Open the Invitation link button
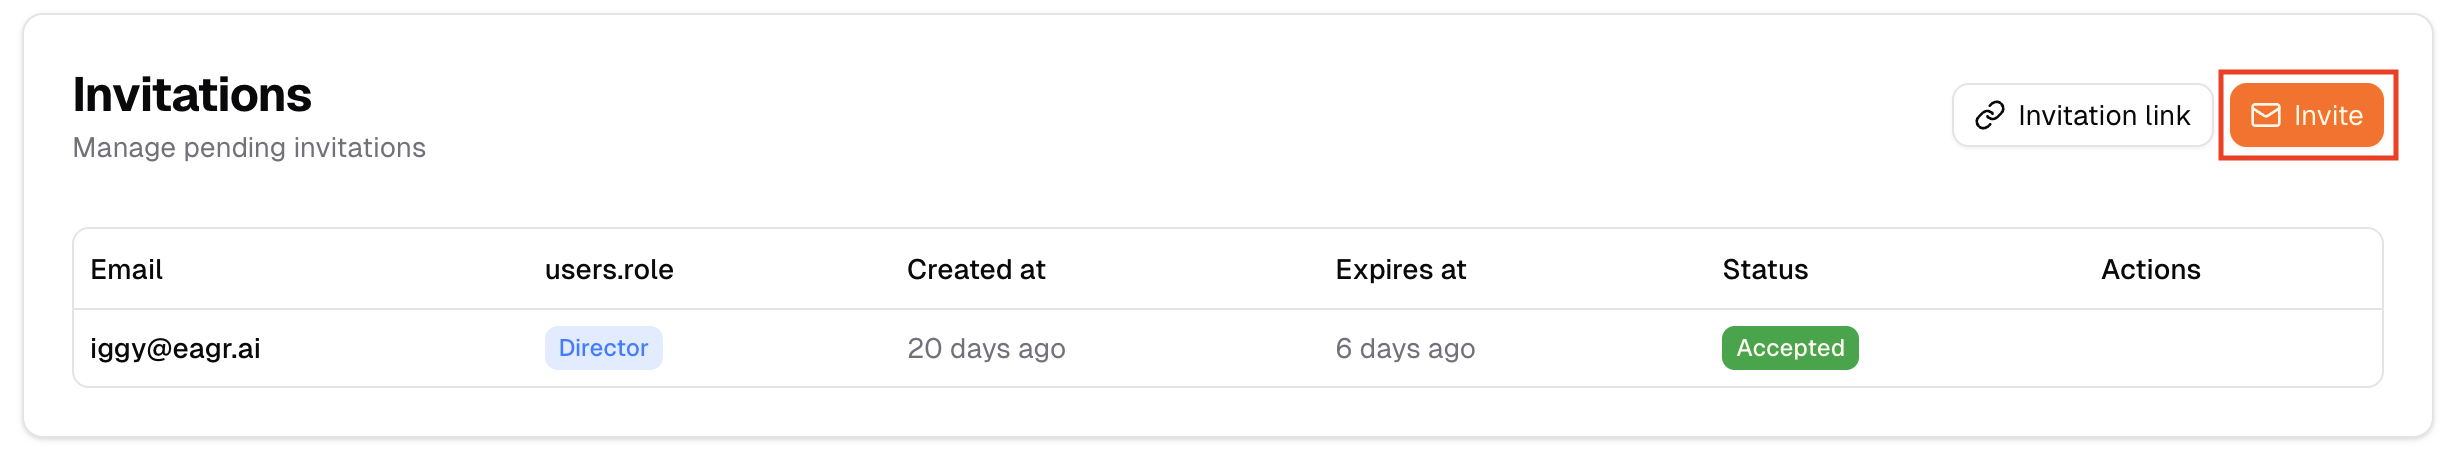2460x462 pixels. [2082, 116]
